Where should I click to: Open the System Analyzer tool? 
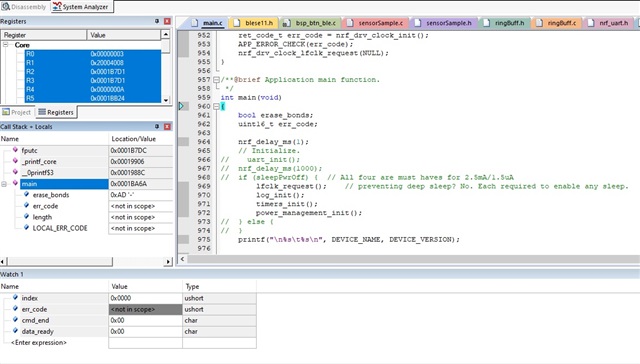click(81, 7)
